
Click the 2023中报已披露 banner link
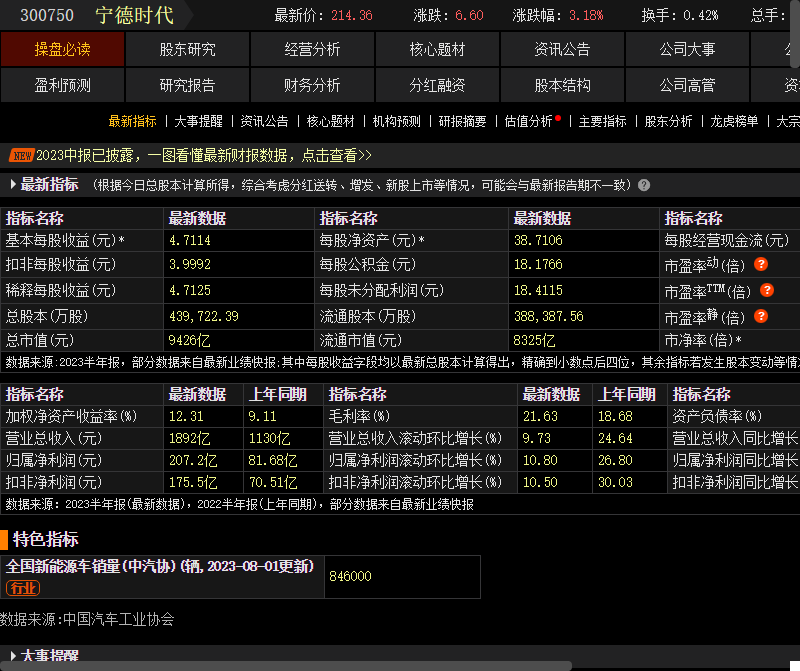(x=204, y=156)
